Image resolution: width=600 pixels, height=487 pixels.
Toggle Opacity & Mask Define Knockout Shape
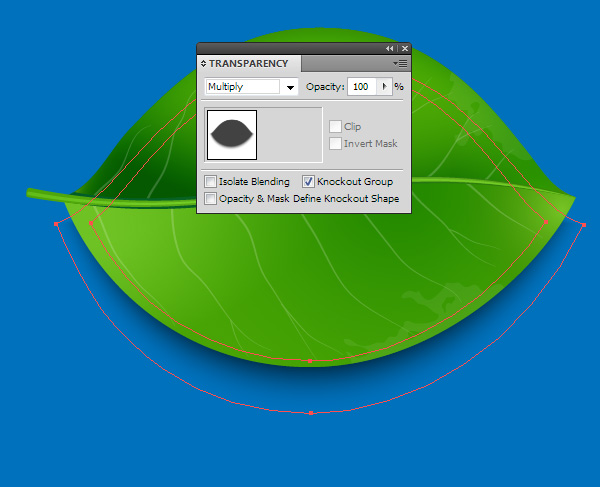click(x=210, y=199)
